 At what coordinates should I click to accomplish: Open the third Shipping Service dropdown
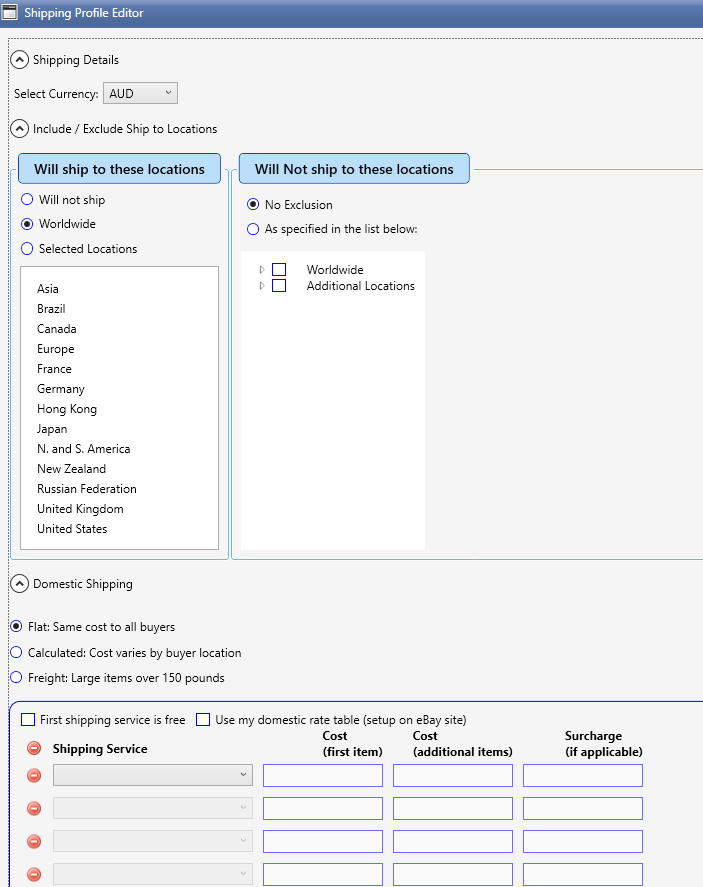click(153, 841)
